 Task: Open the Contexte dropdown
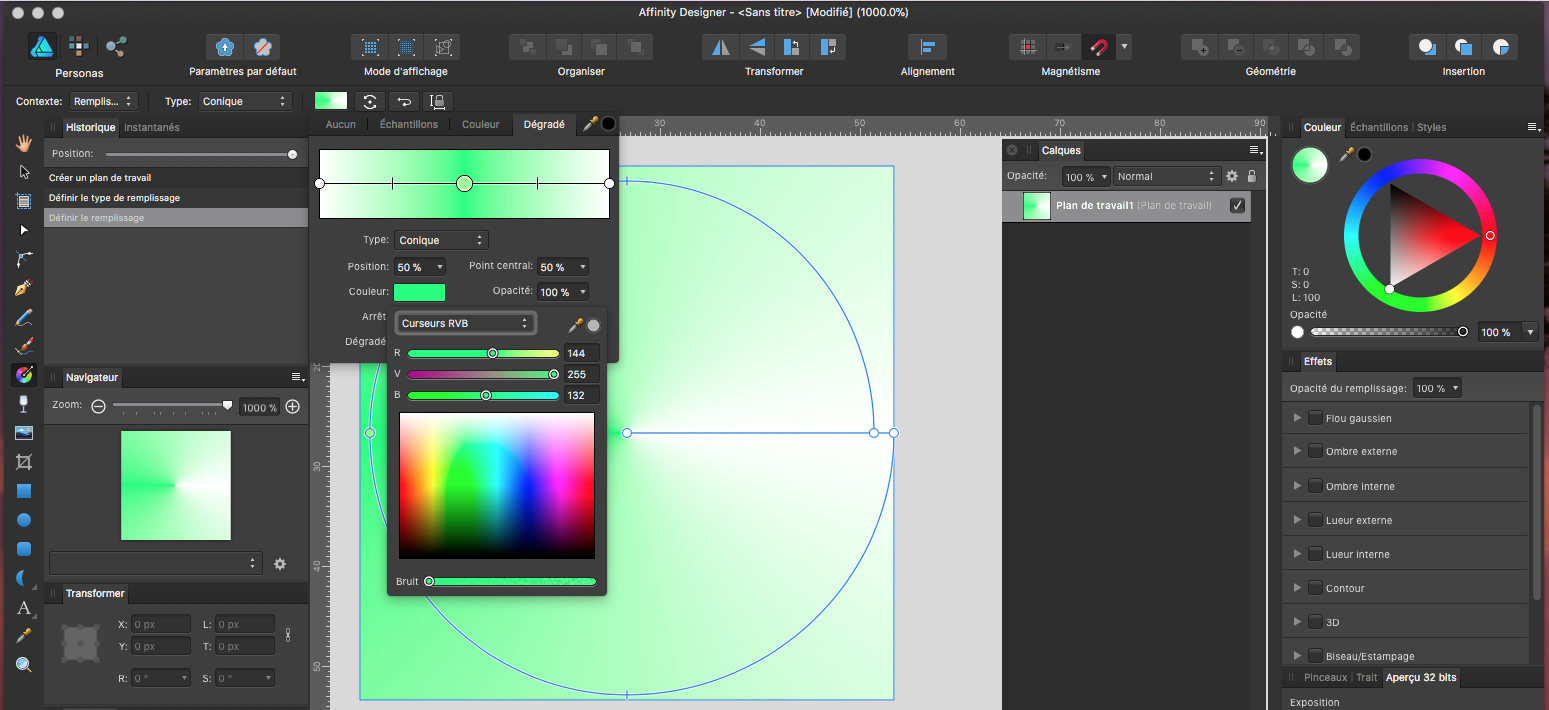[x=104, y=101]
